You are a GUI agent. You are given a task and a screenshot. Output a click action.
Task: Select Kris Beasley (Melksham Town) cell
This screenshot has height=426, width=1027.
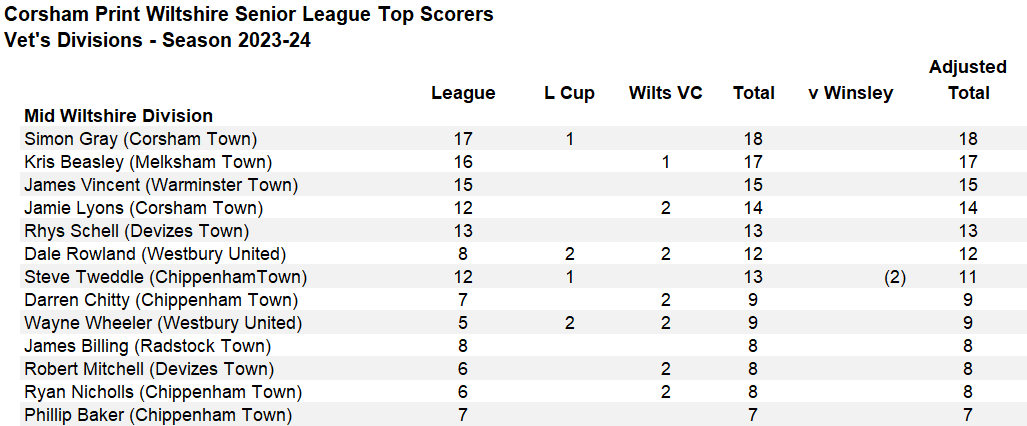pos(147,162)
